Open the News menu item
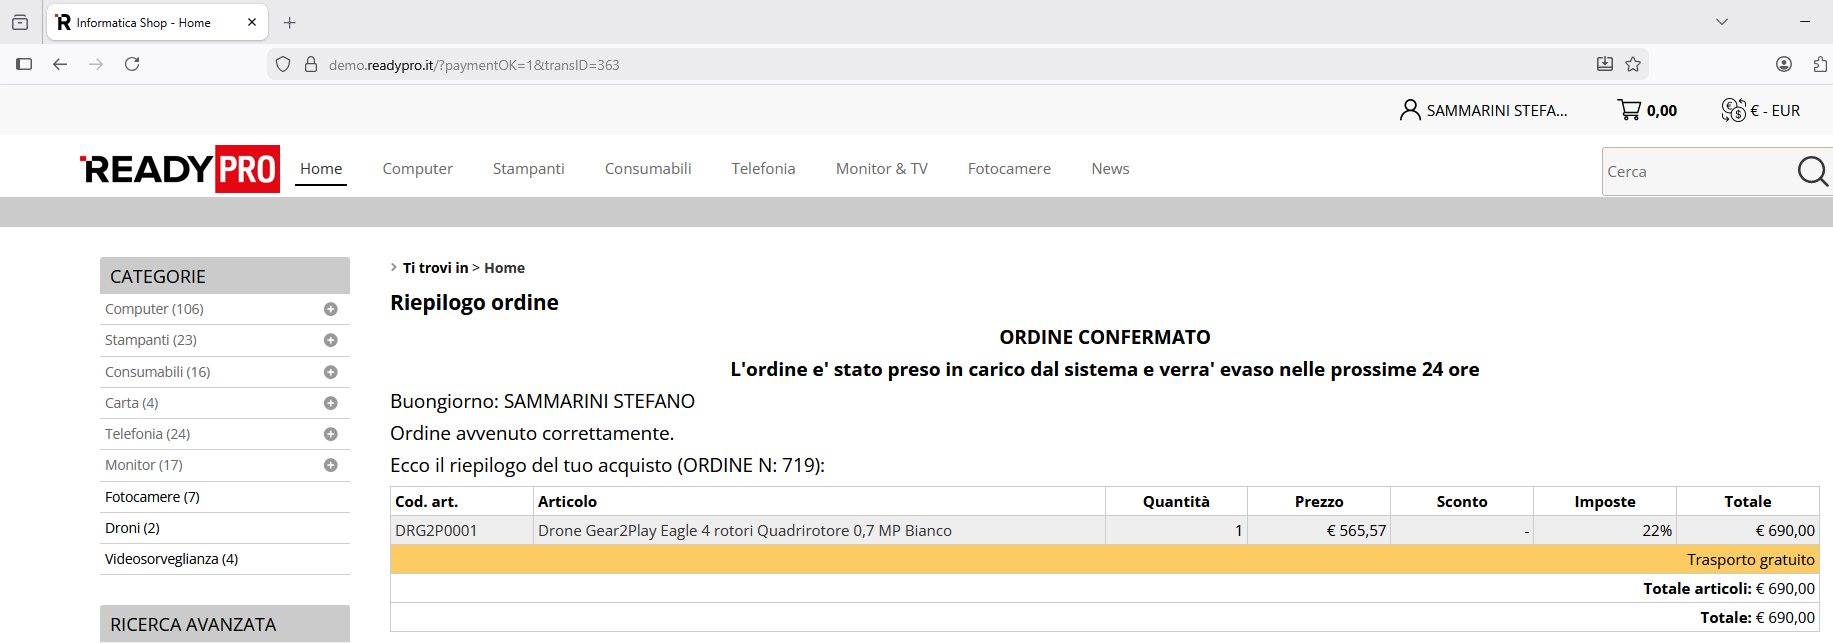 tap(1110, 169)
